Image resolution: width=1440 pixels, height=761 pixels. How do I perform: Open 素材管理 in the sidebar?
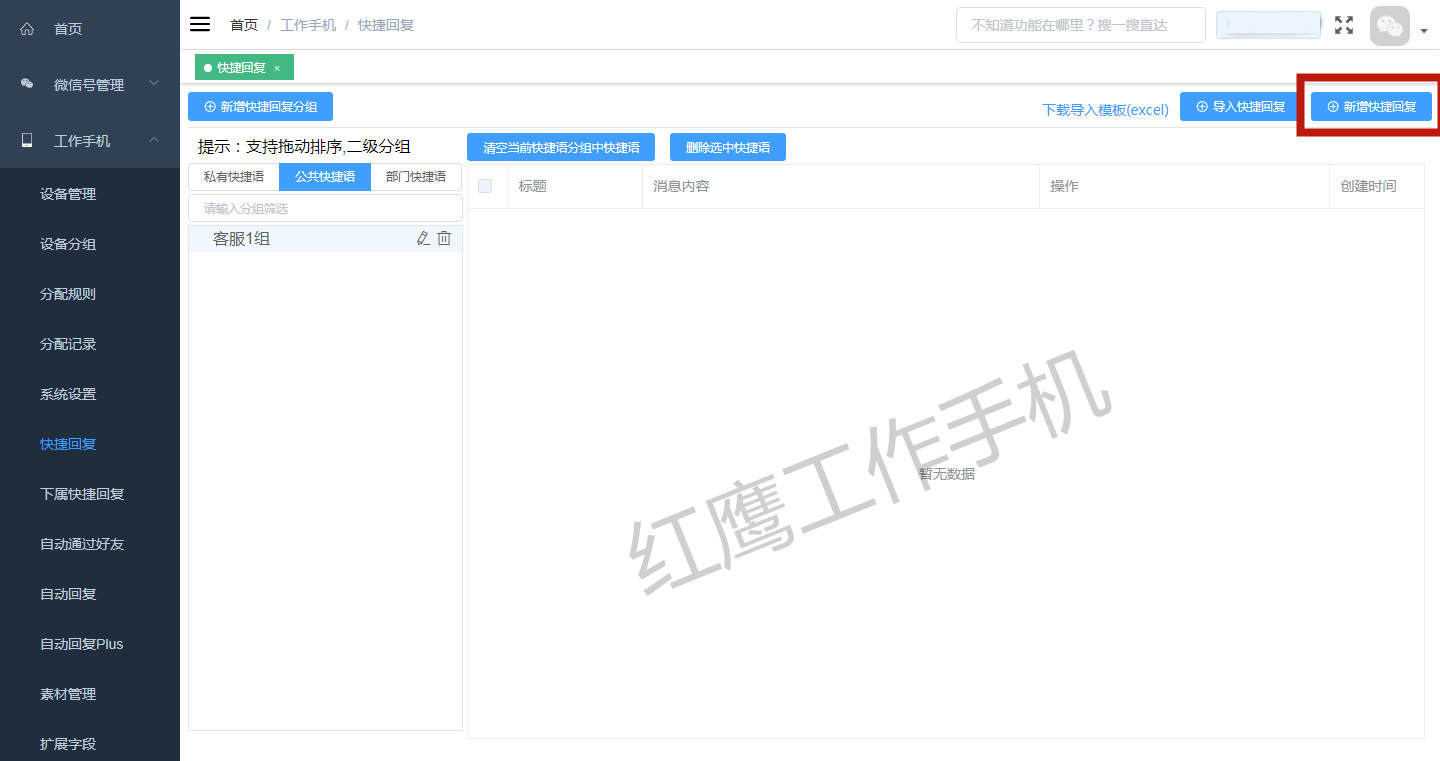[68, 694]
